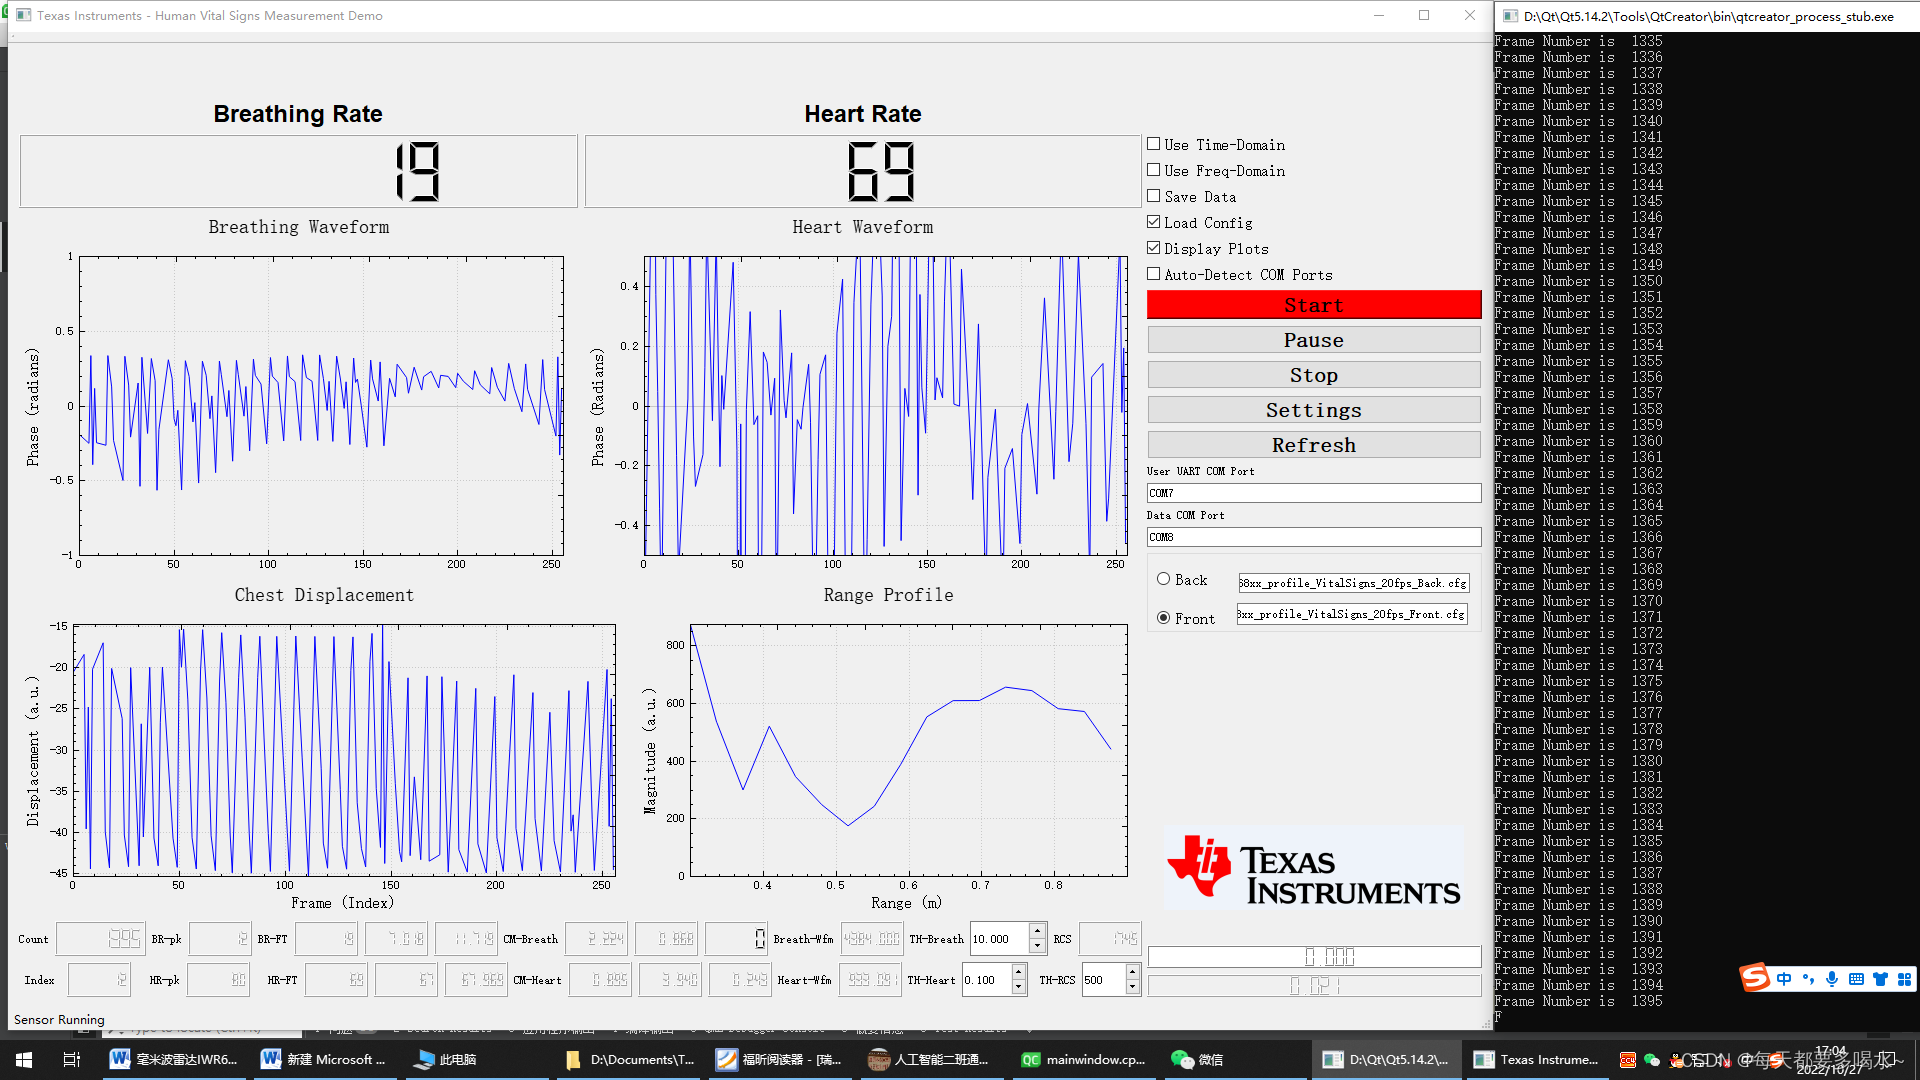Click the Sogou microphone voice input icon

click(x=1831, y=979)
